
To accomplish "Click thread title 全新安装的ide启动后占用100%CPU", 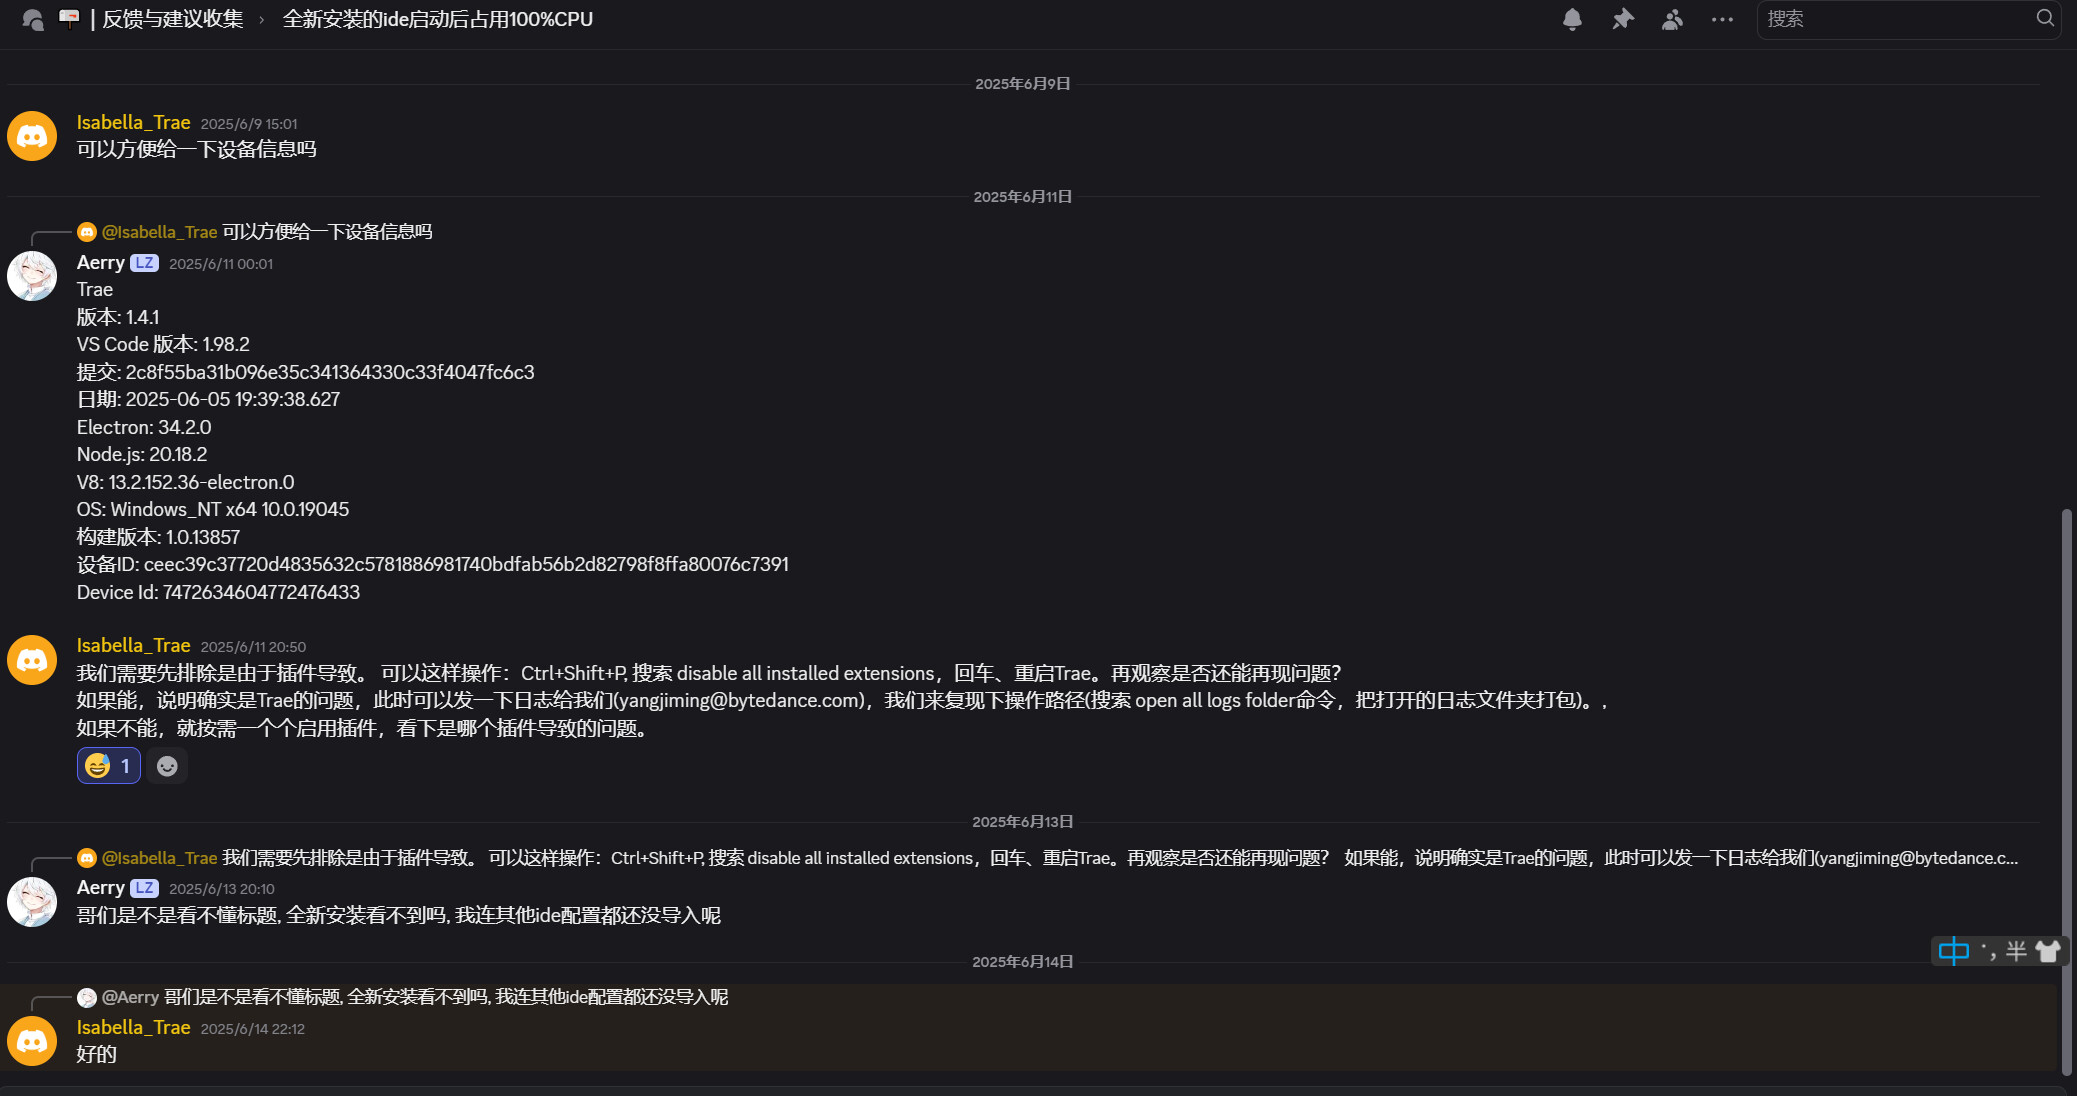I will pyautogui.click(x=438, y=19).
